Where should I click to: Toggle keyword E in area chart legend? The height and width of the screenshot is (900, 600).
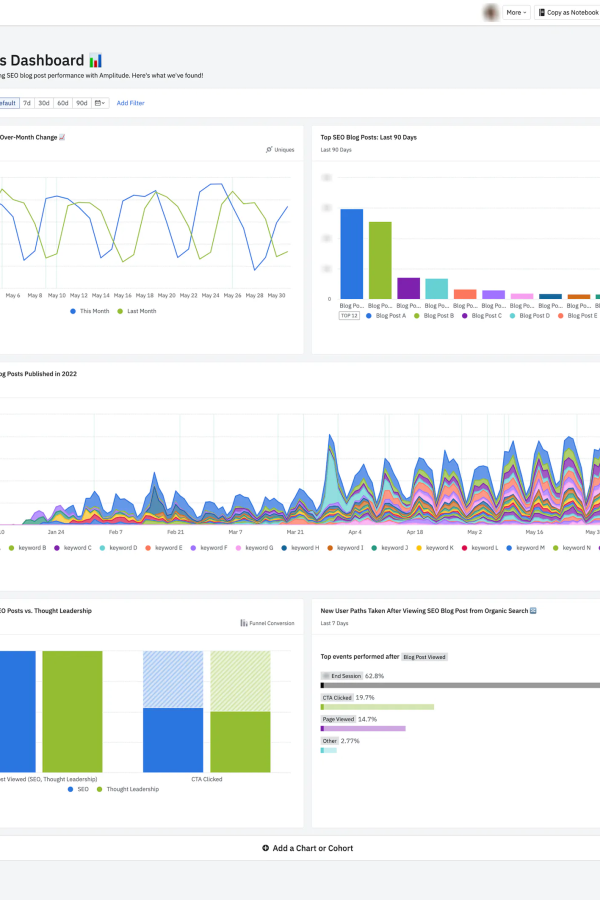click(x=164, y=548)
